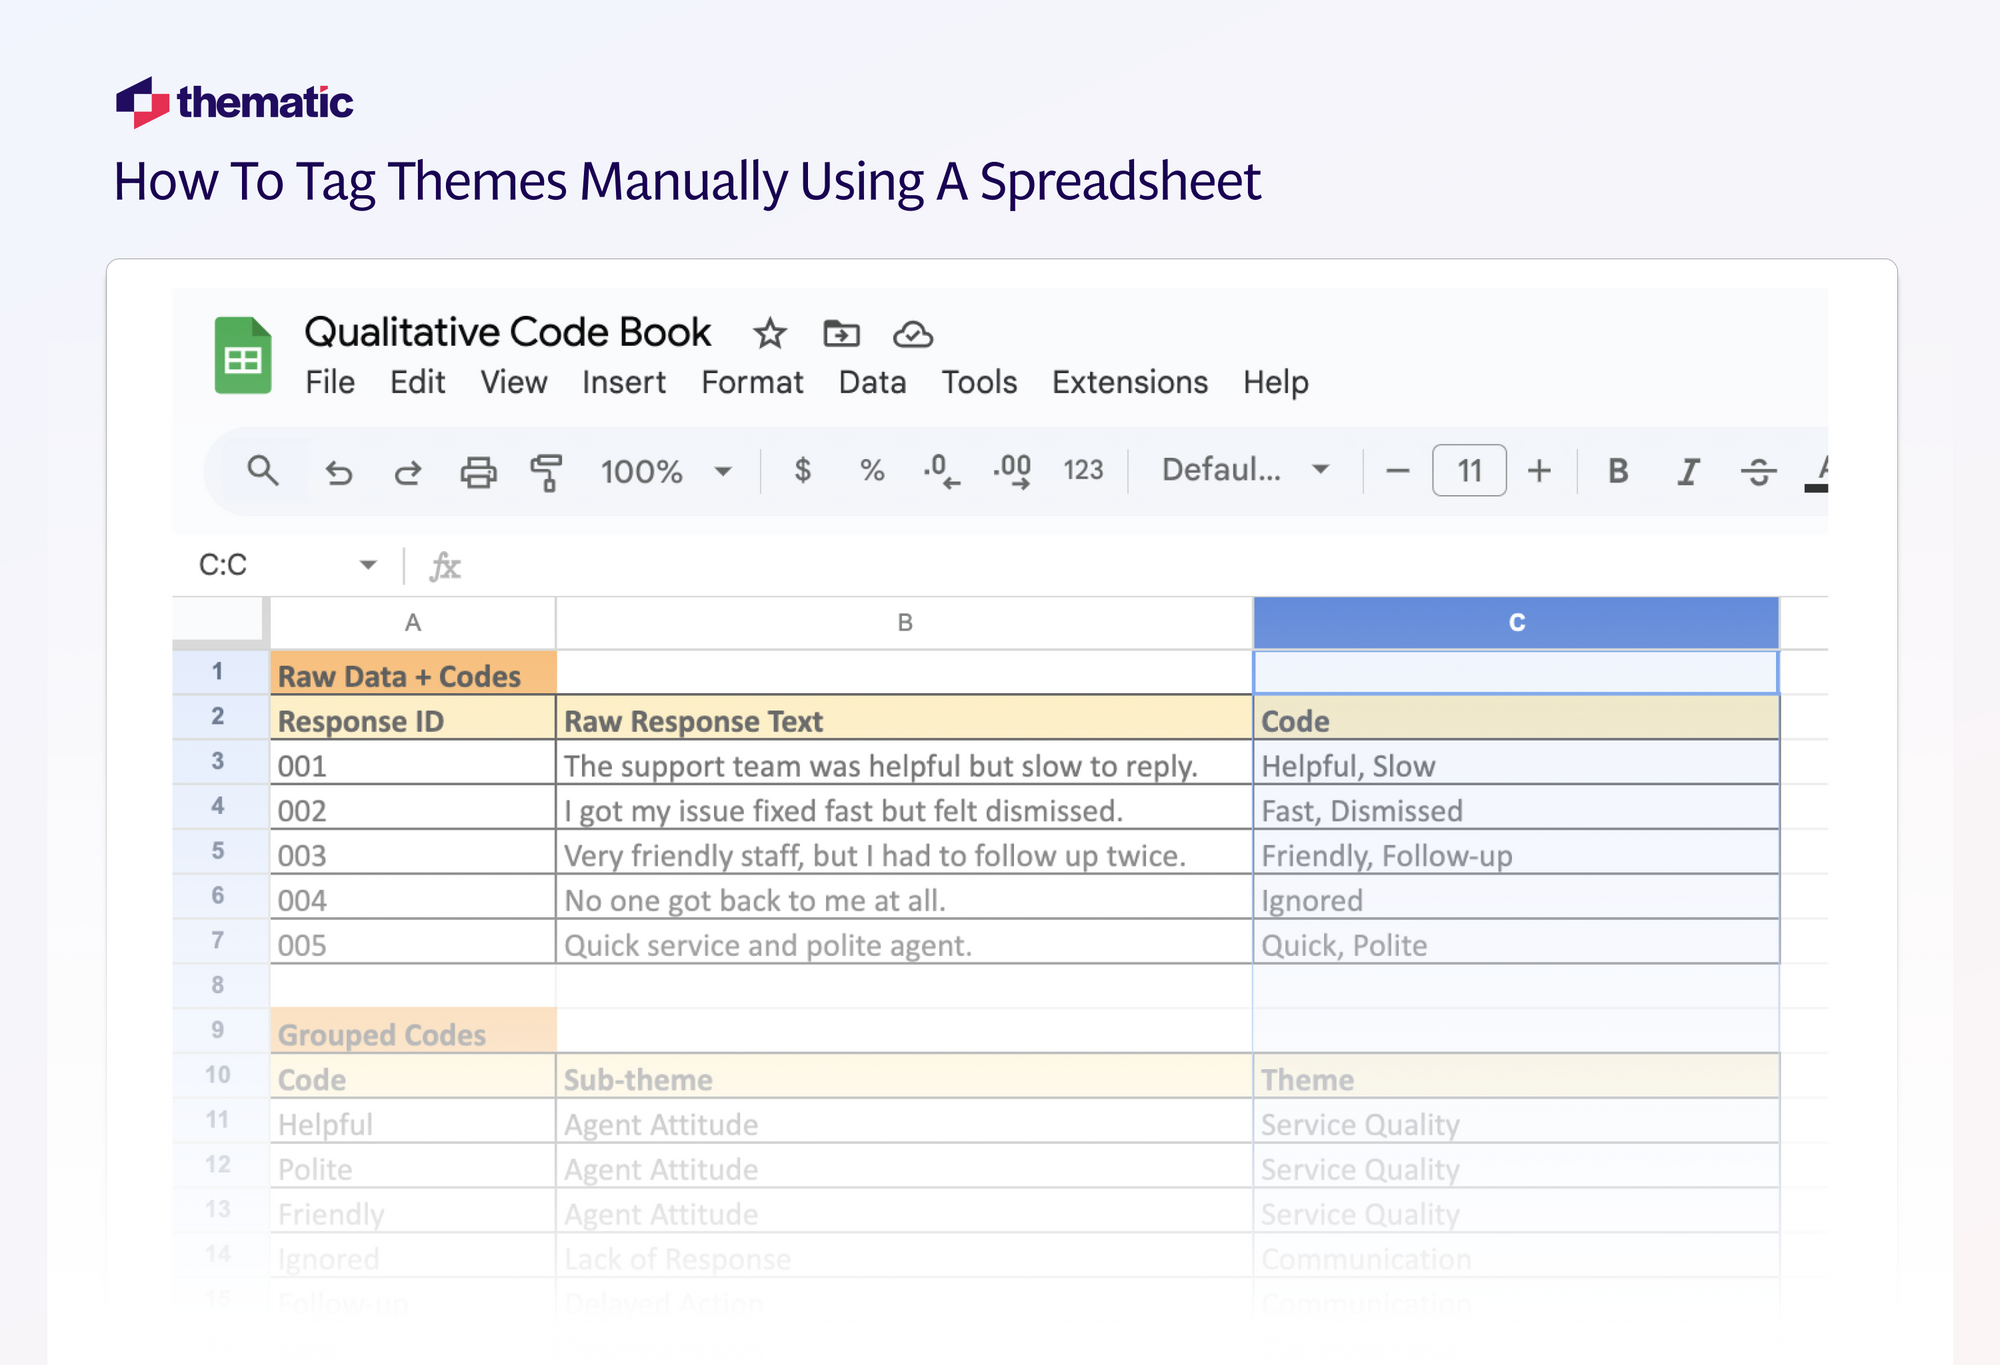Open the View menu
The height and width of the screenshot is (1365, 2000).
click(513, 382)
